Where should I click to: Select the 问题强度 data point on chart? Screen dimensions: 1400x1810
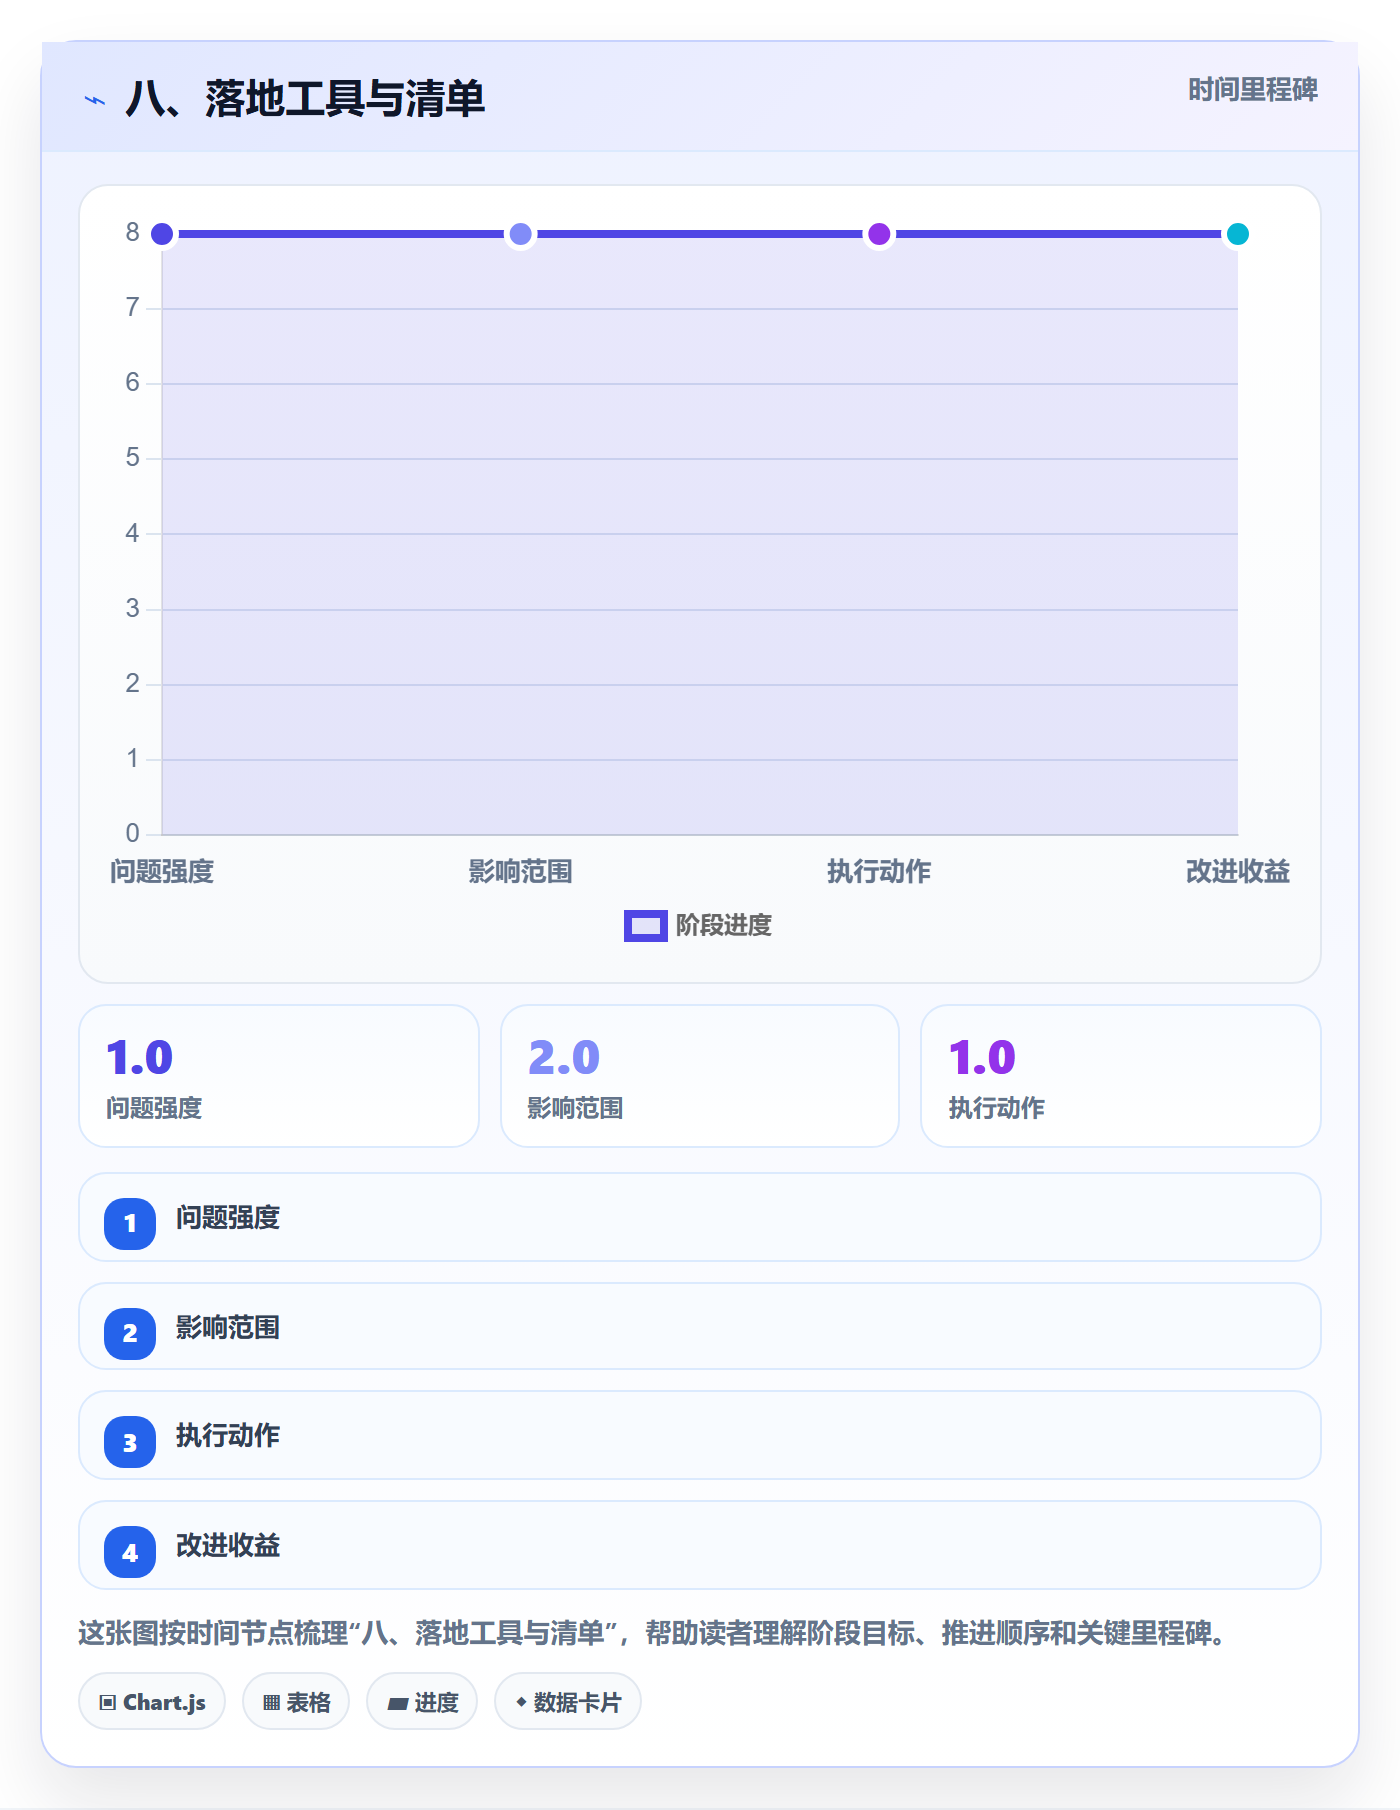[162, 234]
